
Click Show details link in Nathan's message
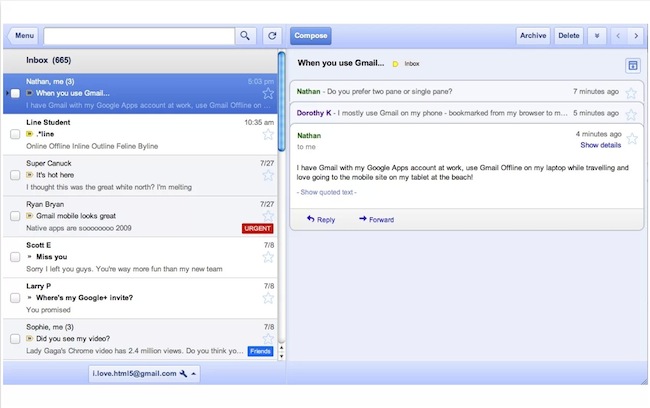[600, 145]
